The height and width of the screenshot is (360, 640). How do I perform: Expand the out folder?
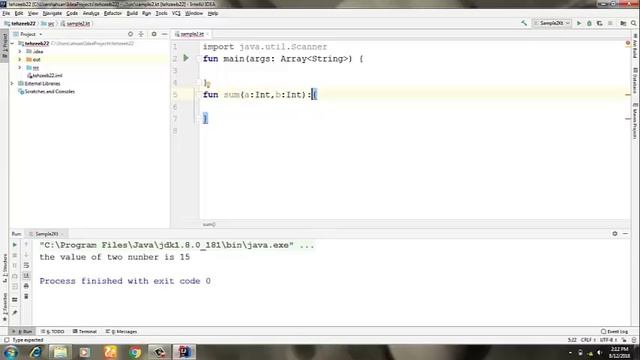tap(20, 60)
